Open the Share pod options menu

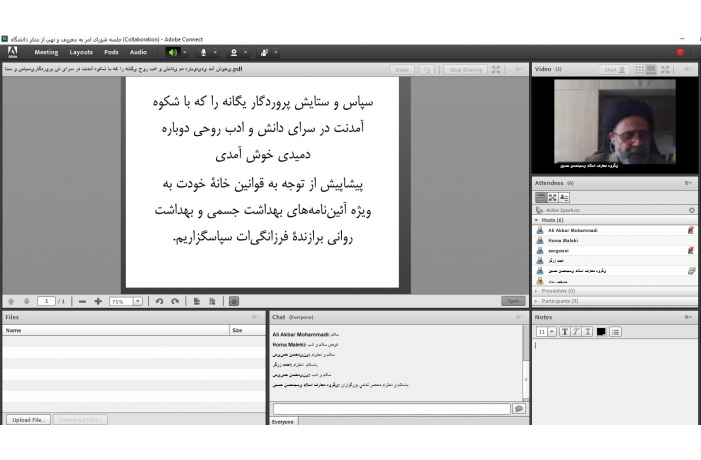coord(519,69)
